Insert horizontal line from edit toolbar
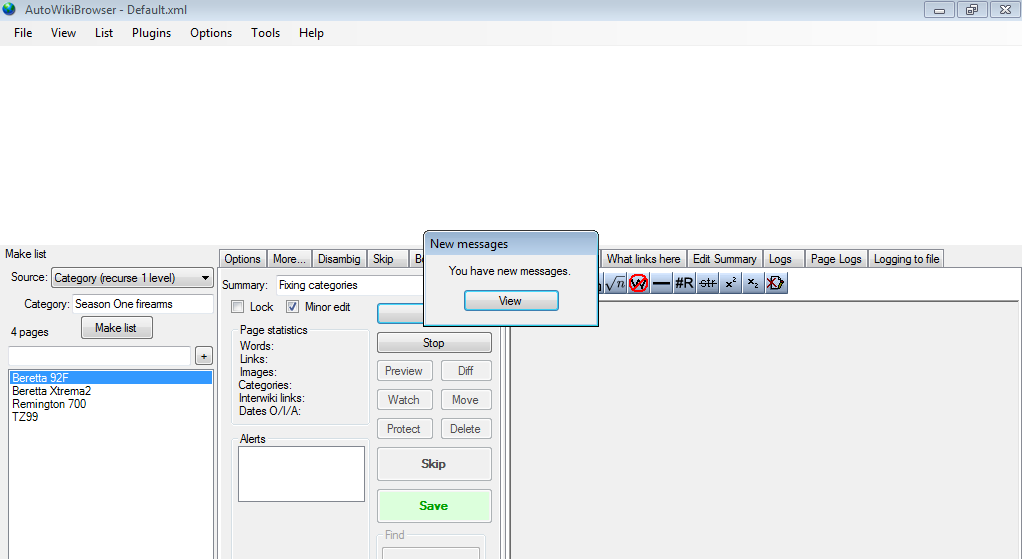1022x559 pixels. 661,283
